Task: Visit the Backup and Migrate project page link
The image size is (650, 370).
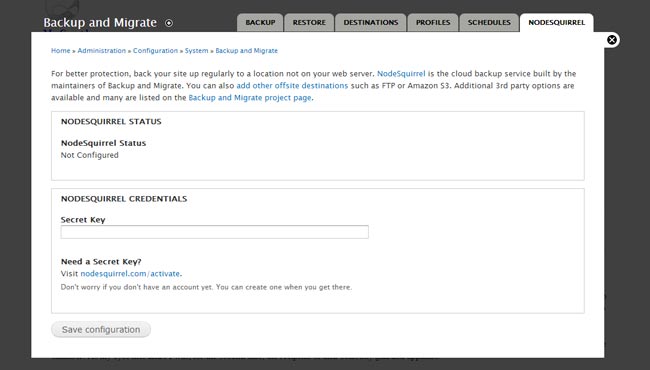Action: pos(250,98)
